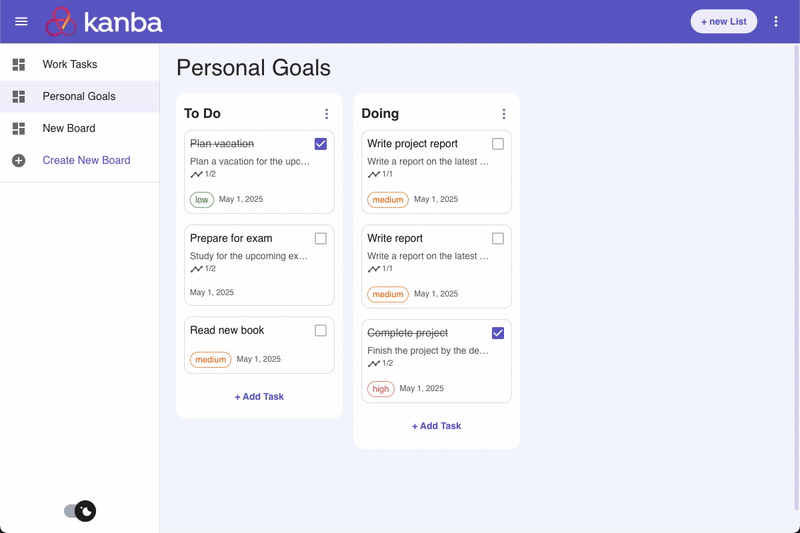
Task: Open the Doing list options menu
Action: pyautogui.click(x=504, y=114)
